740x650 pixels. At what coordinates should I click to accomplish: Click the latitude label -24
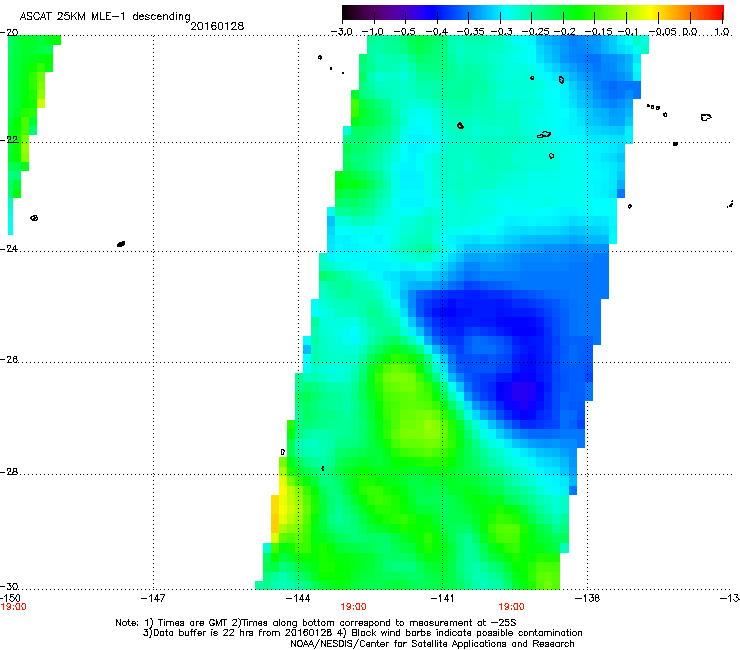pos(9,248)
